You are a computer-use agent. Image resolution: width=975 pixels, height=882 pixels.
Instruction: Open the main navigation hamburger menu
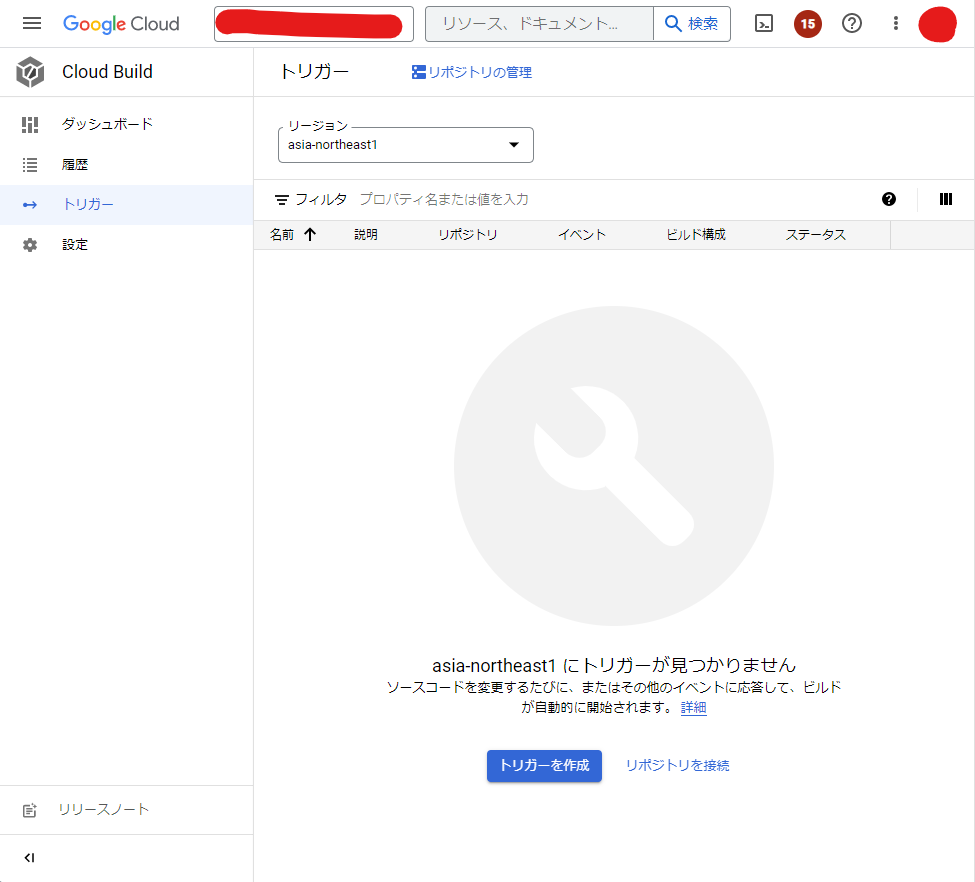tap(32, 24)
